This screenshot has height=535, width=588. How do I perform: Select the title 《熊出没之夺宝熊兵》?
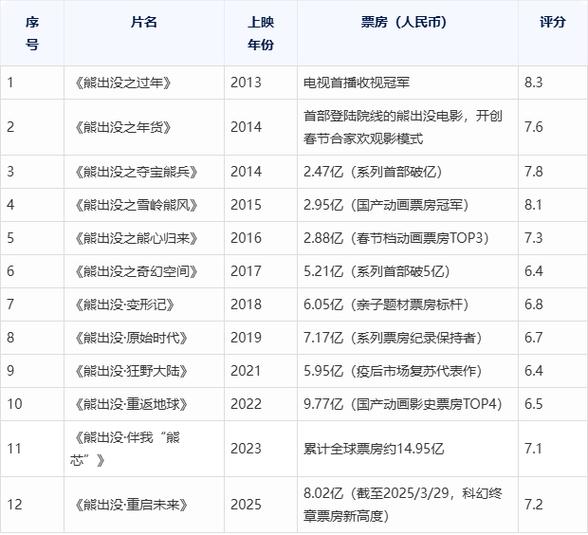coord(136,172)
